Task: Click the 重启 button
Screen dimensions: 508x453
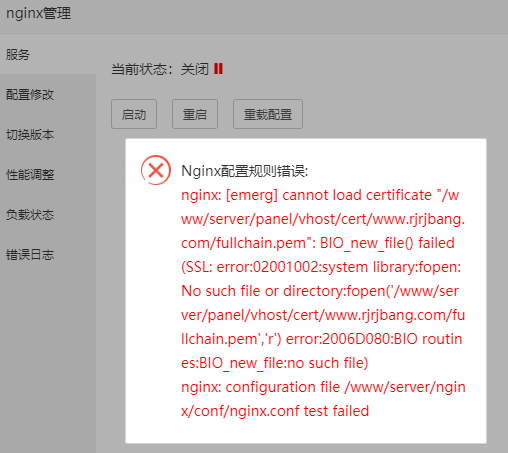Action: coord(195,114)
